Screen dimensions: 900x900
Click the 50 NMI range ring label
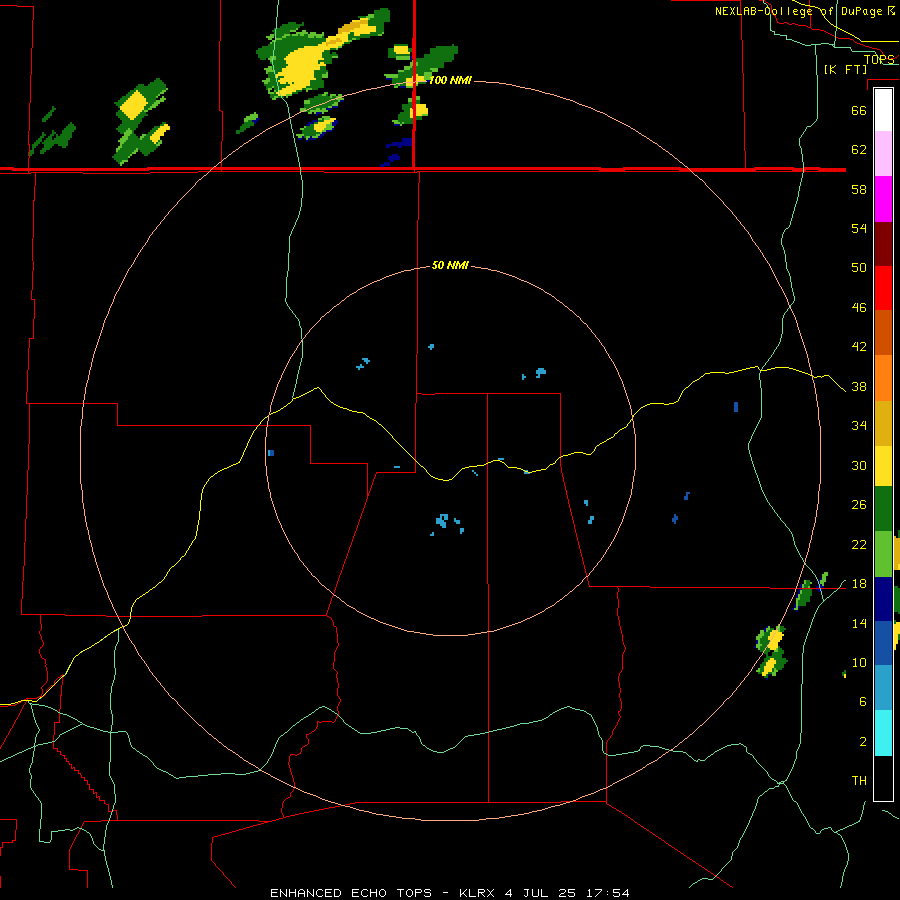tap(450, 265)
